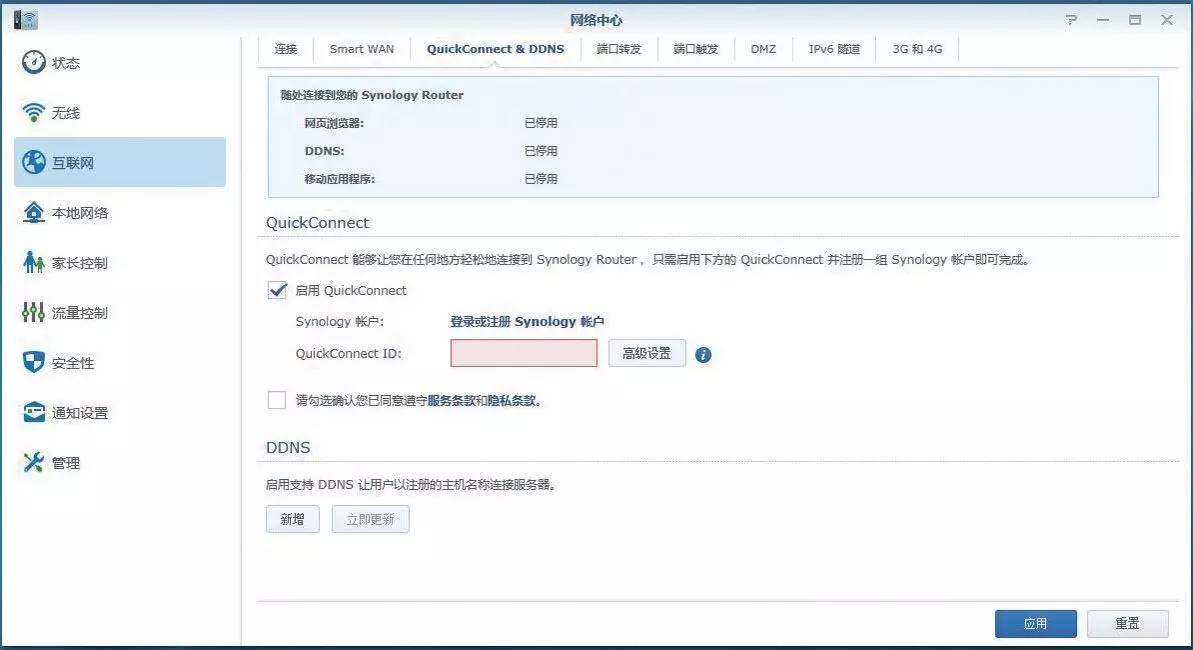This screenshot has height=650, width=1193.
Task: Open the 本地网络 local network section
Action: [x=119, y=212]
